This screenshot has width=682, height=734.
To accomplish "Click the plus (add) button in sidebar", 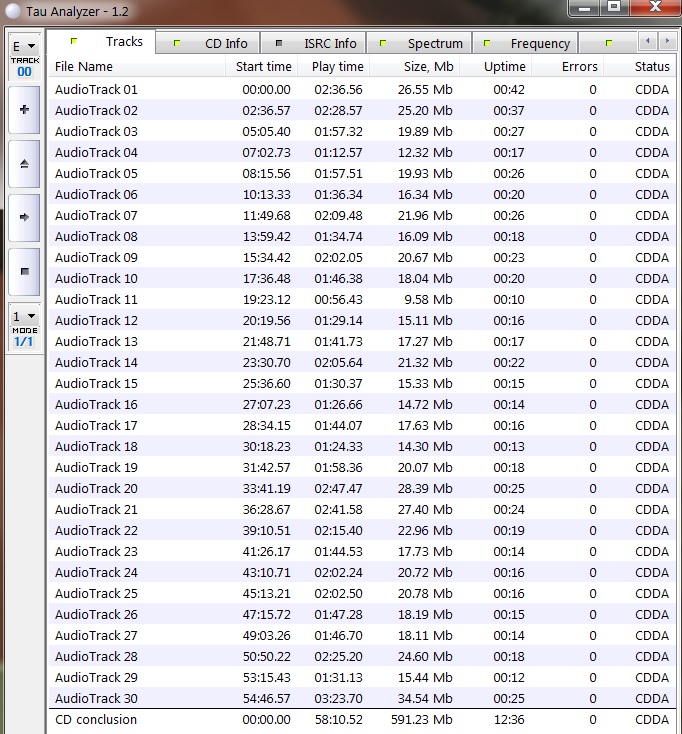I will [24, 109].
